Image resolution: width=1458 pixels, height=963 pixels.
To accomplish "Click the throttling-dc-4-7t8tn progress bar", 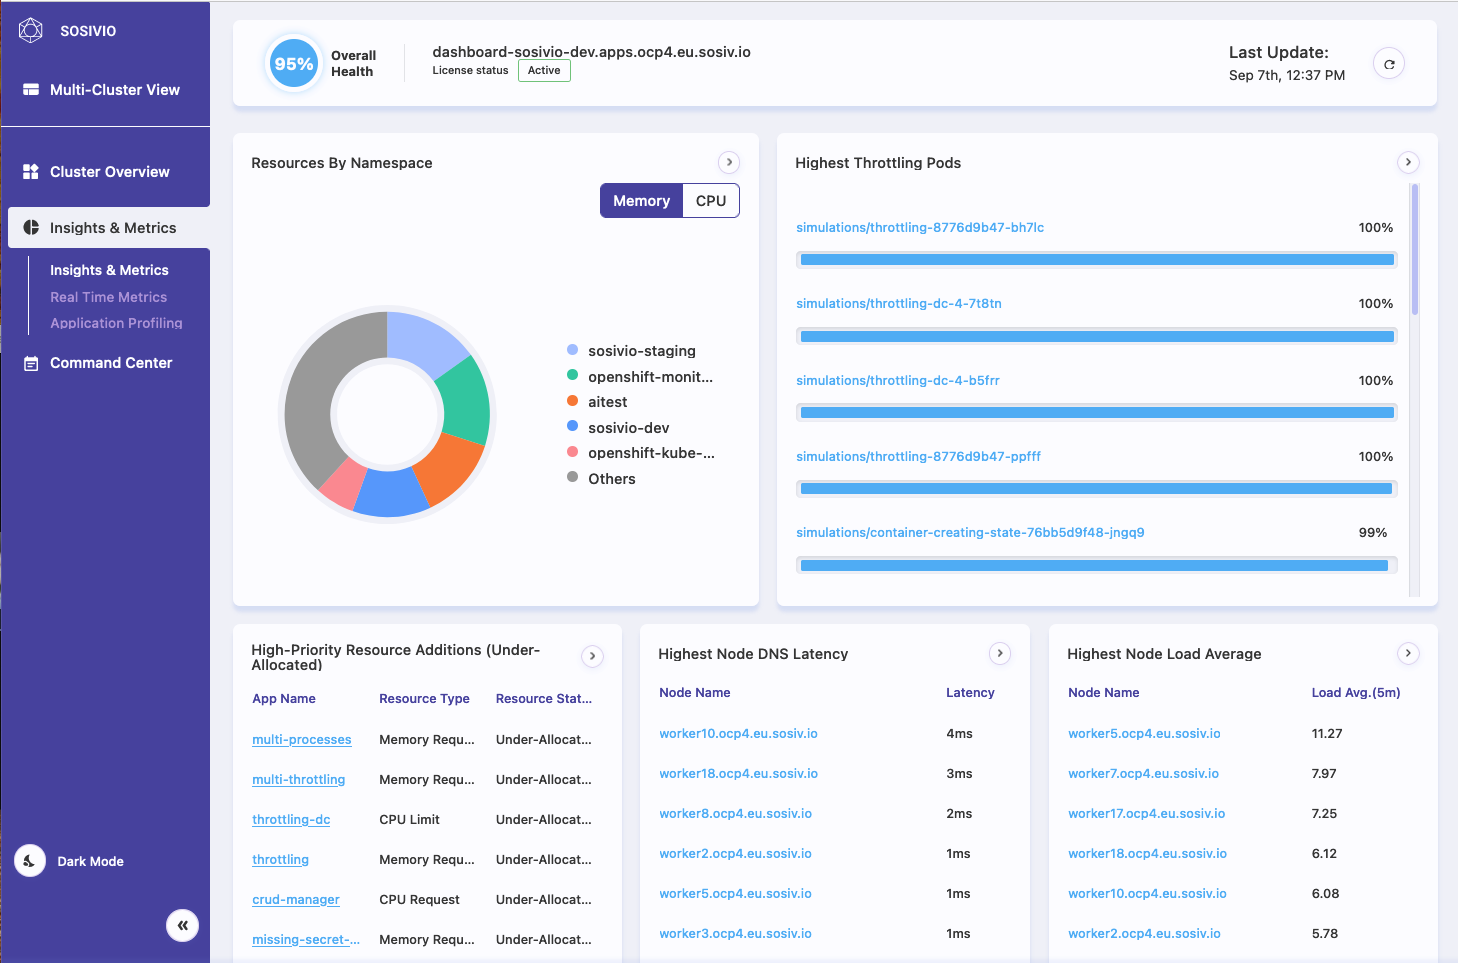I will (1097, 336).
